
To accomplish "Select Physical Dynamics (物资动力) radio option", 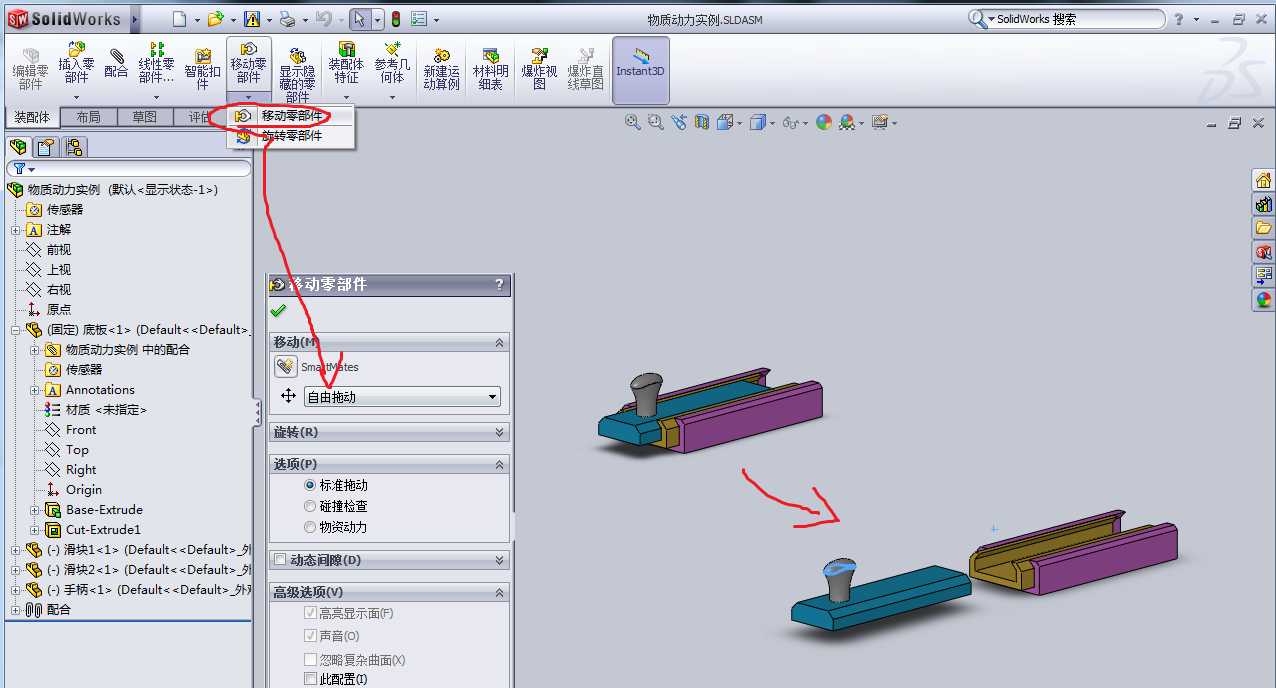I will [310, 527].
